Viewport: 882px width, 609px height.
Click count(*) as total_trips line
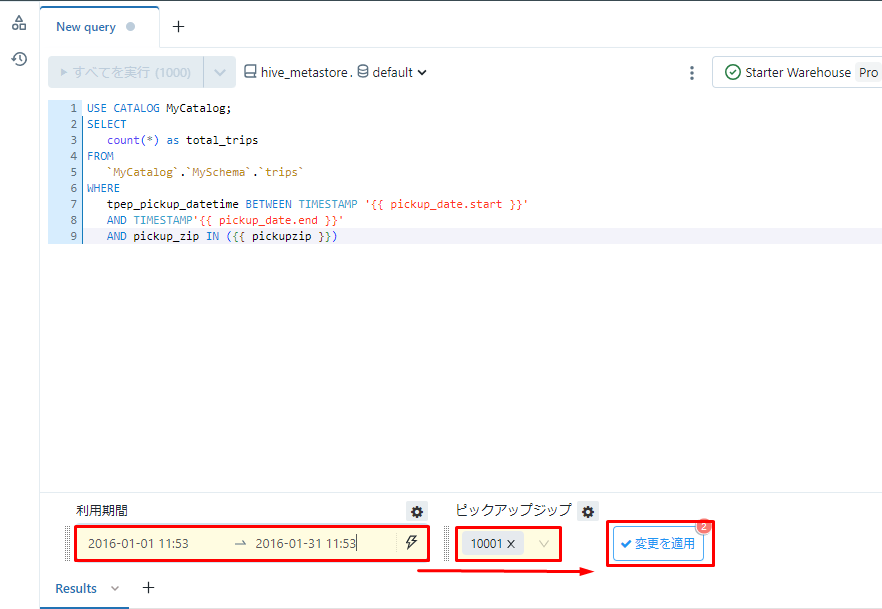point(182,140)
